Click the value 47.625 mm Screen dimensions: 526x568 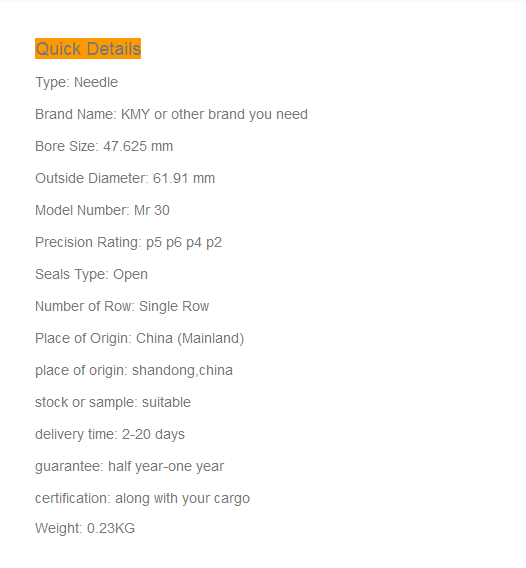[x=138, y=146]
